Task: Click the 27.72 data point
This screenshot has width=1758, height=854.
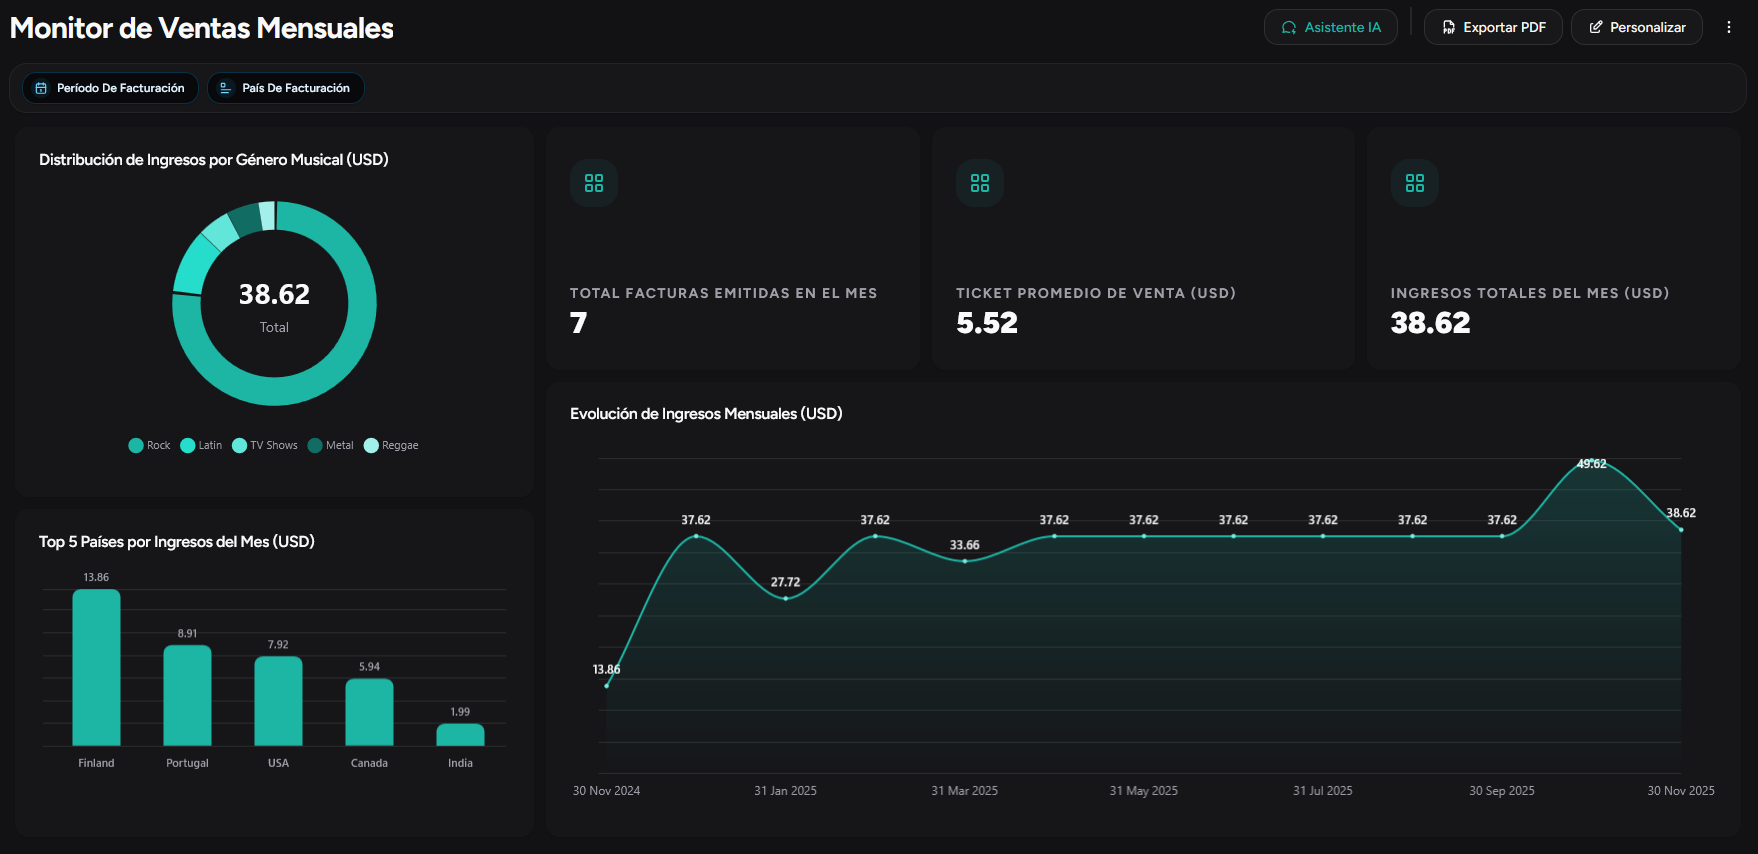Action: [x=786, y=598]
